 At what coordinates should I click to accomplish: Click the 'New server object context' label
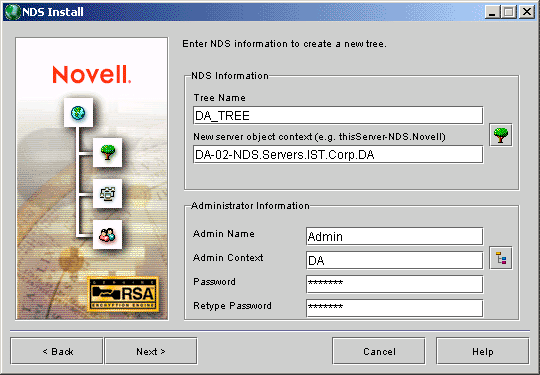point(319,137)
